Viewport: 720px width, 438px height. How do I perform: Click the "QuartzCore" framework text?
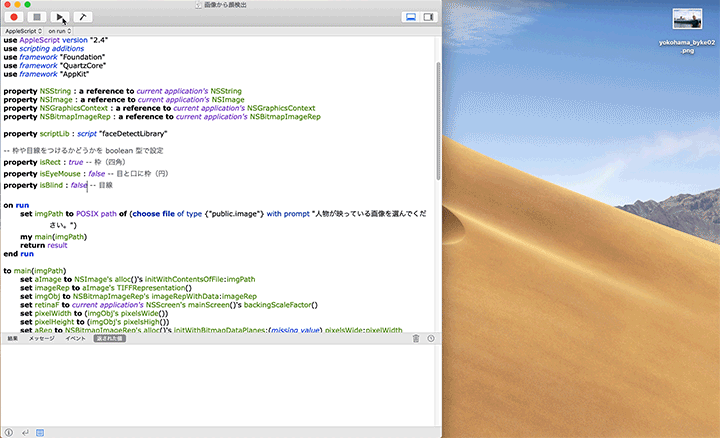83,66
